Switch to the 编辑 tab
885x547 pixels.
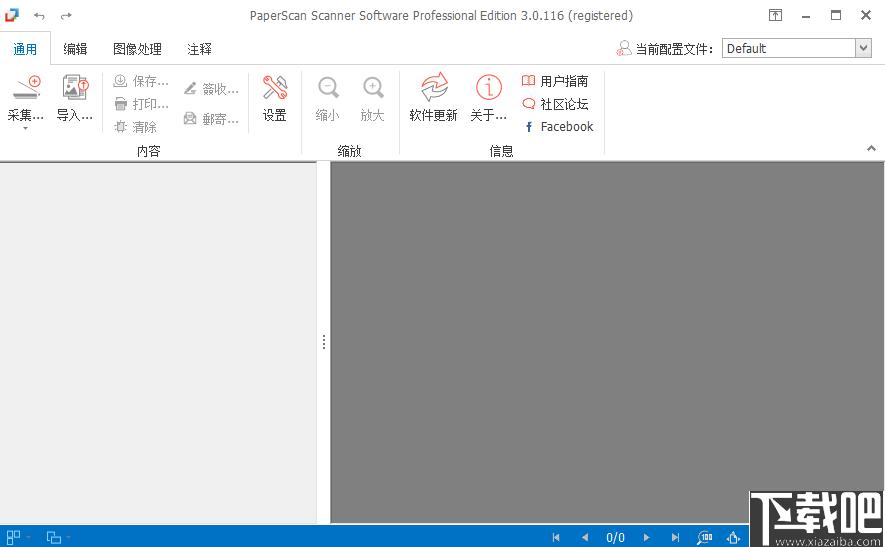pos(75,49)
